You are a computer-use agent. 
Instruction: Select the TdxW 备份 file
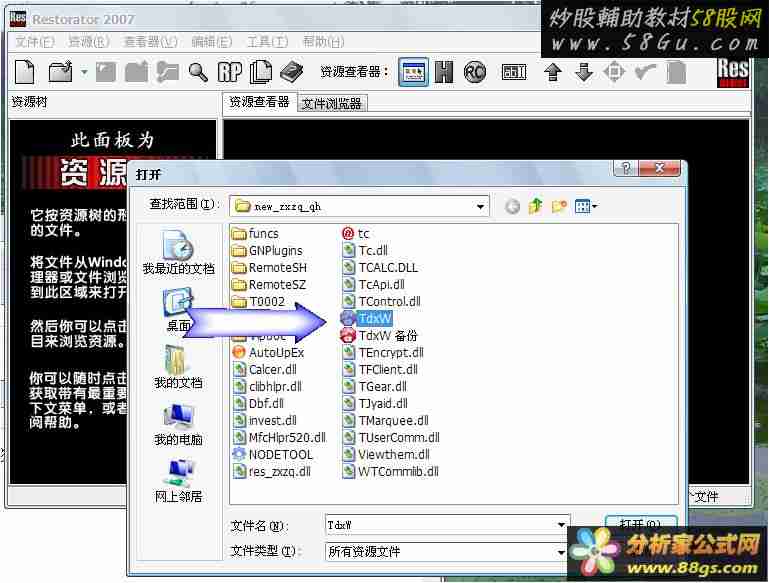click(379, 336)
